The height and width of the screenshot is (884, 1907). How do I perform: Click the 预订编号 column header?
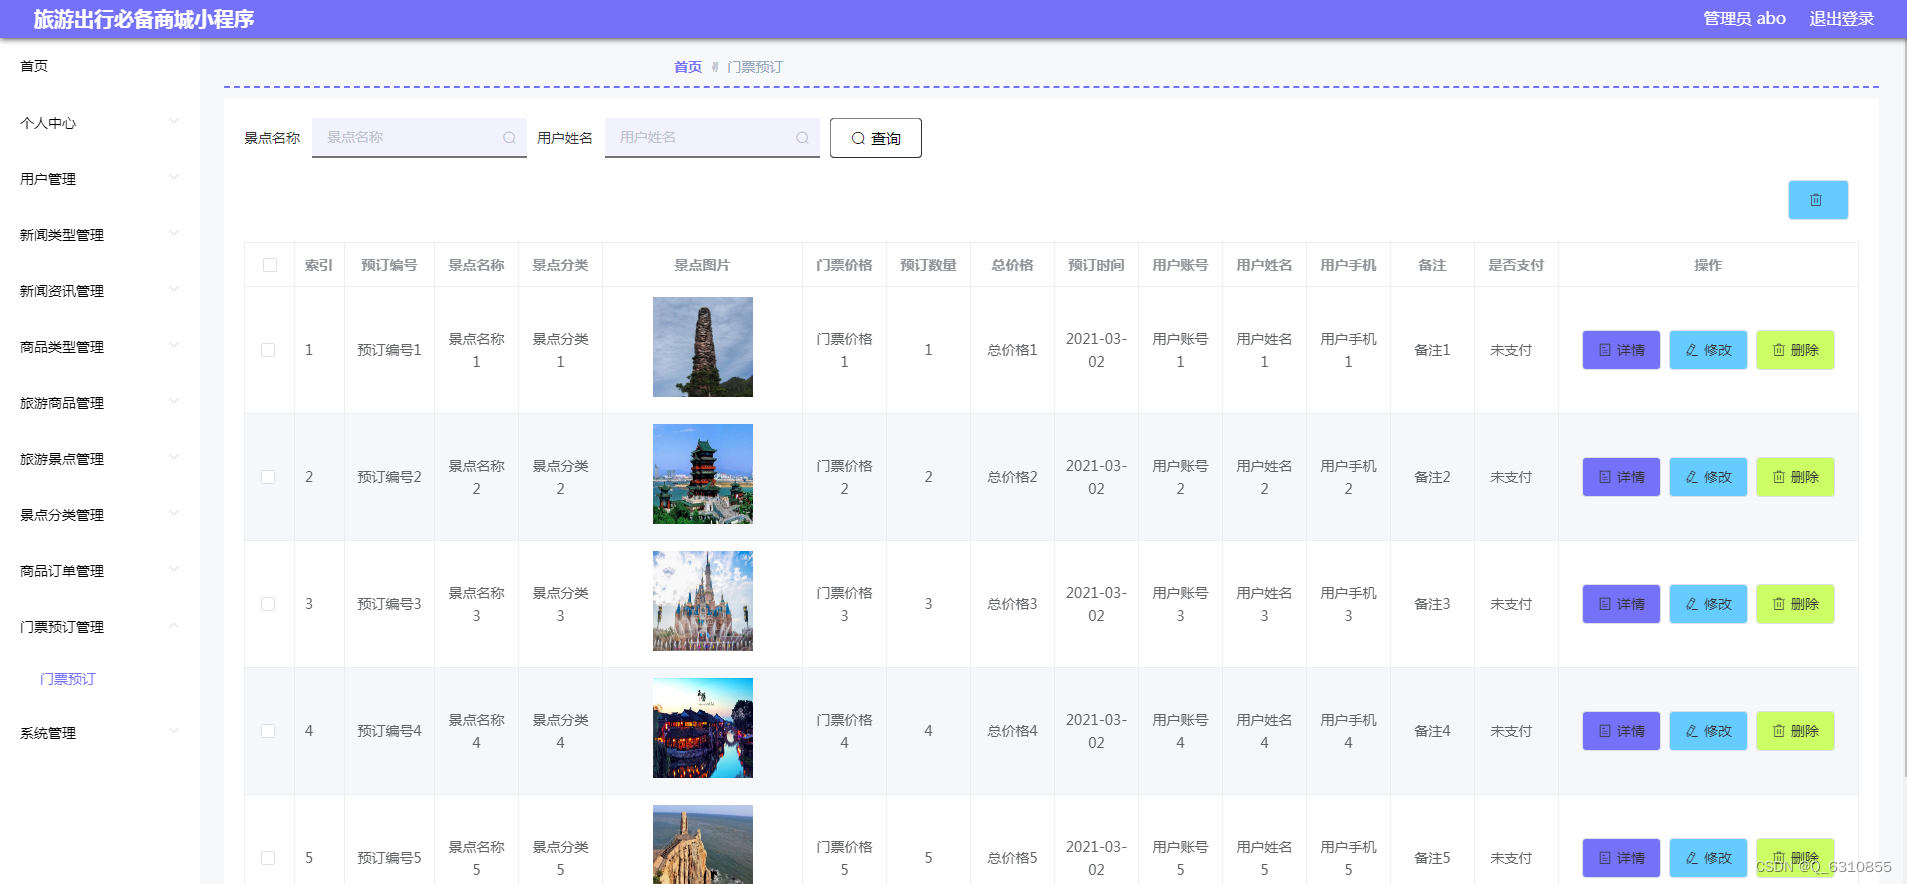point(389,265)
